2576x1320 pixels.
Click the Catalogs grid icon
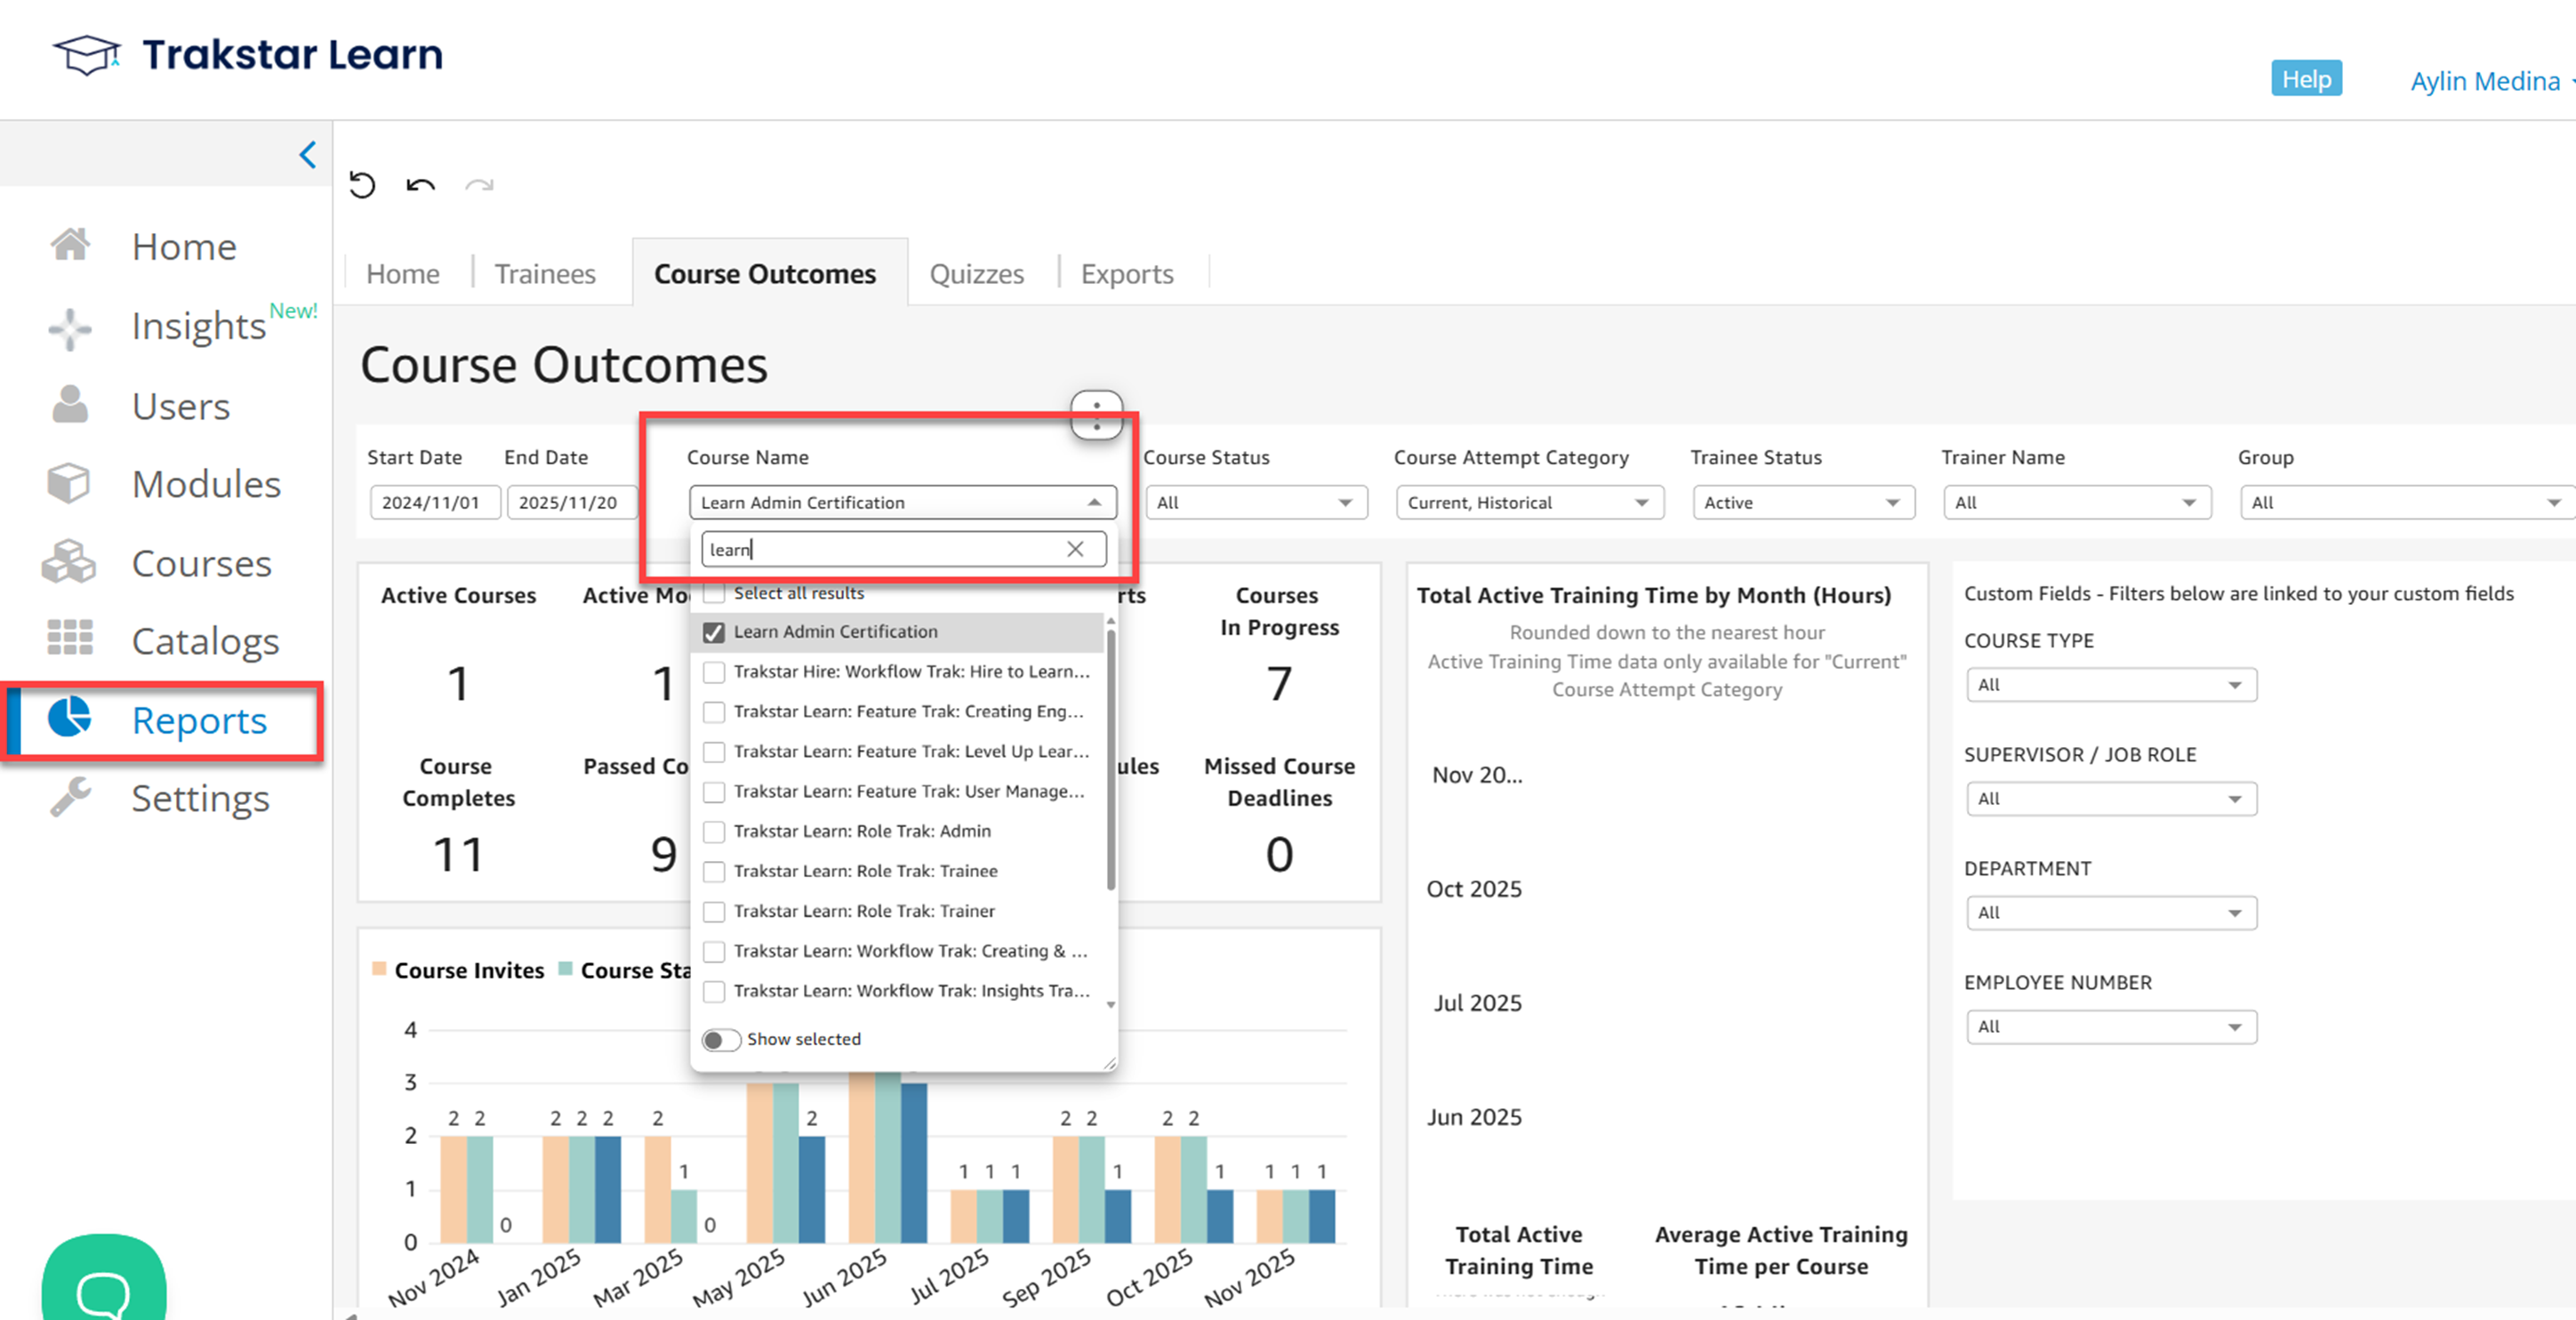coord(69,638)
